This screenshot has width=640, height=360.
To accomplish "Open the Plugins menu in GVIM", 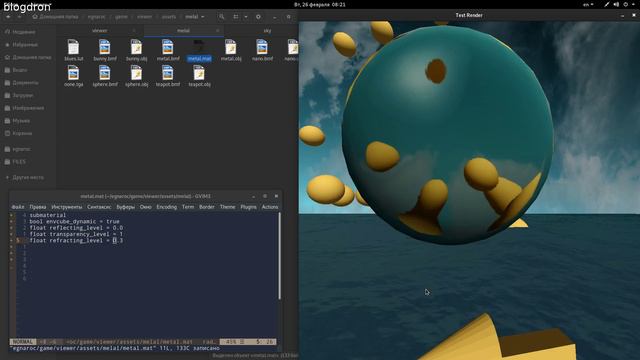I will 248,207.
